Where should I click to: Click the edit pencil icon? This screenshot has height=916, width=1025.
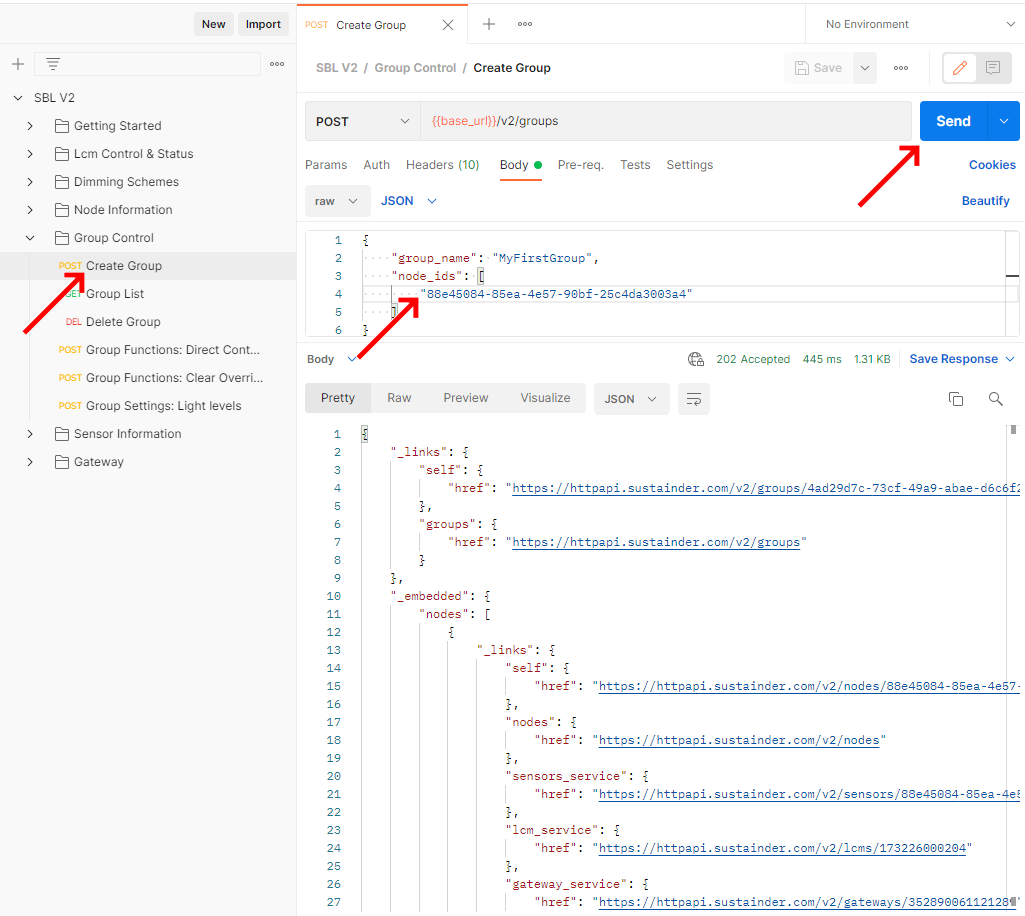click(x=960, y=68)
